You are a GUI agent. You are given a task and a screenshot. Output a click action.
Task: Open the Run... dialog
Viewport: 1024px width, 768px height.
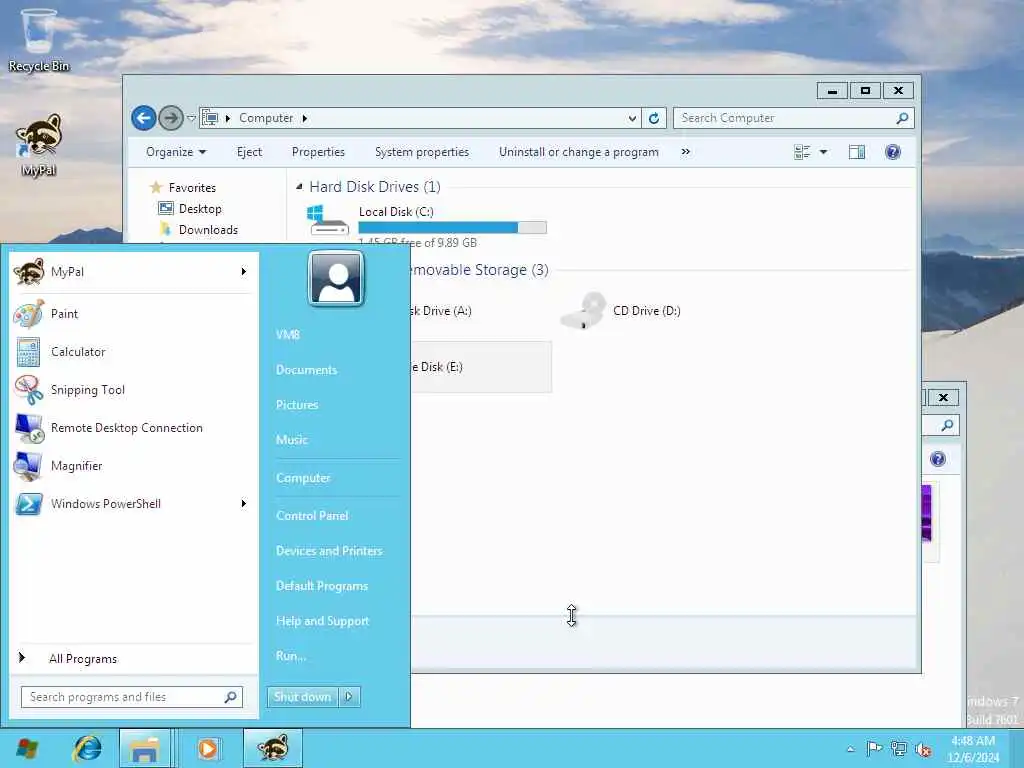point(291,656)
